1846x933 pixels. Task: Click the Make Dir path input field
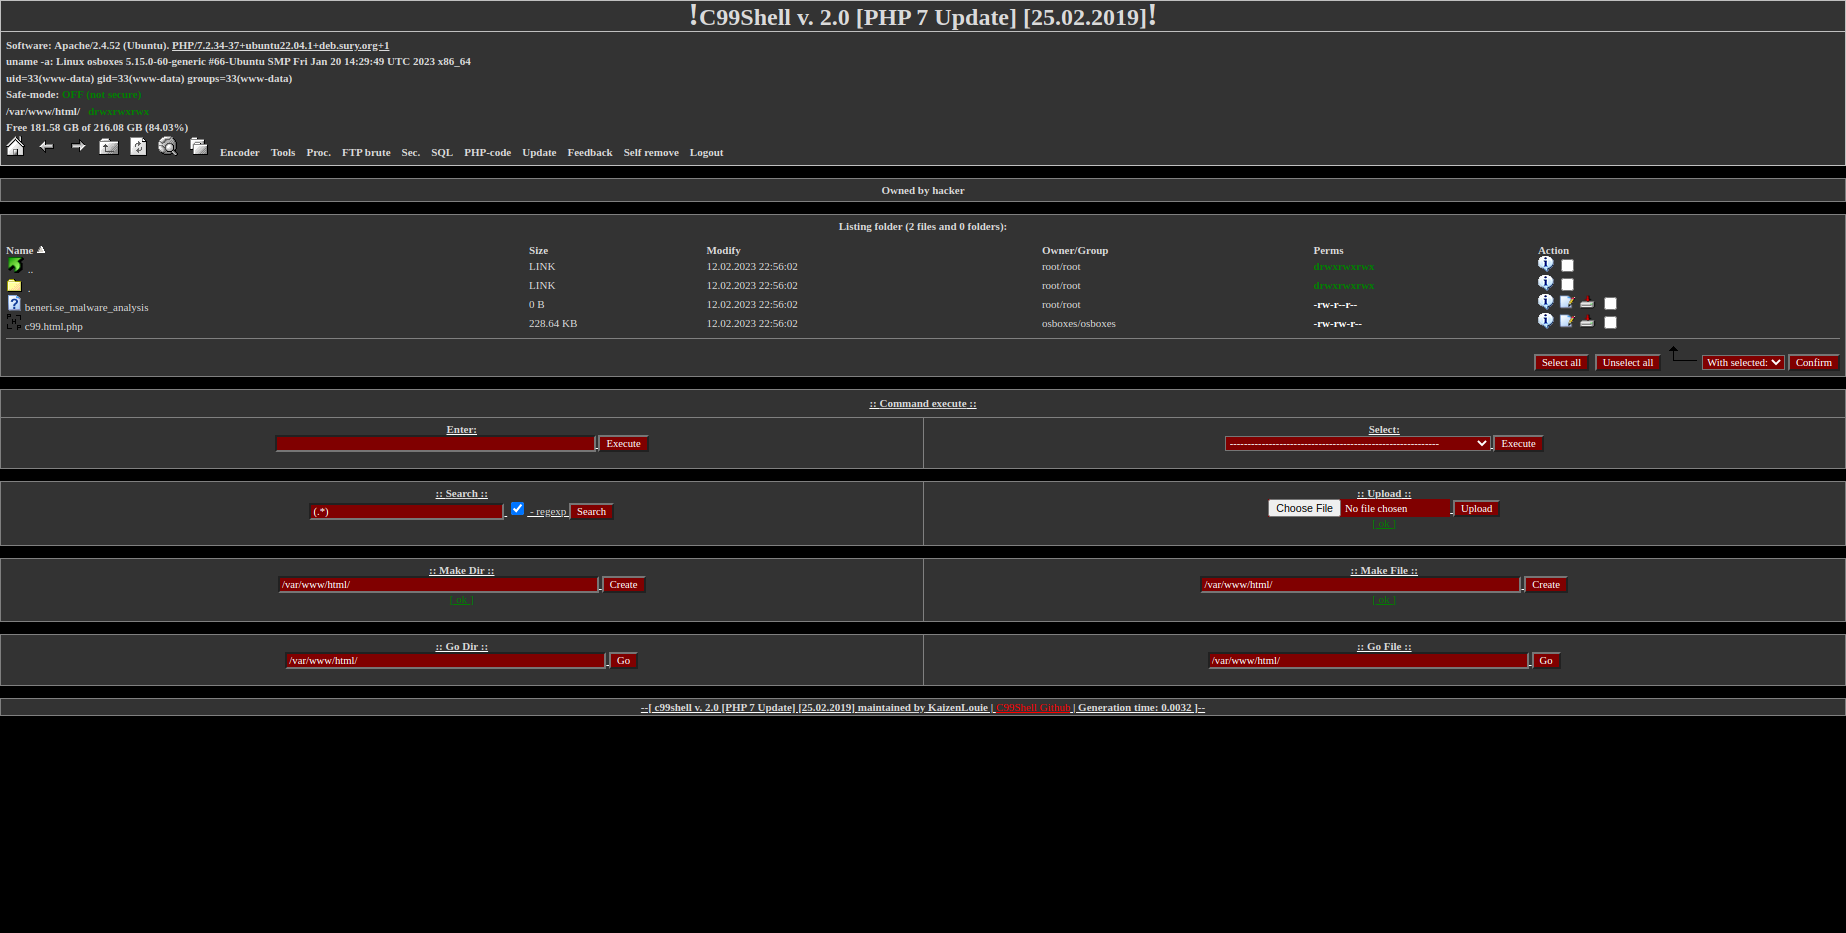(x=439, y=585)
